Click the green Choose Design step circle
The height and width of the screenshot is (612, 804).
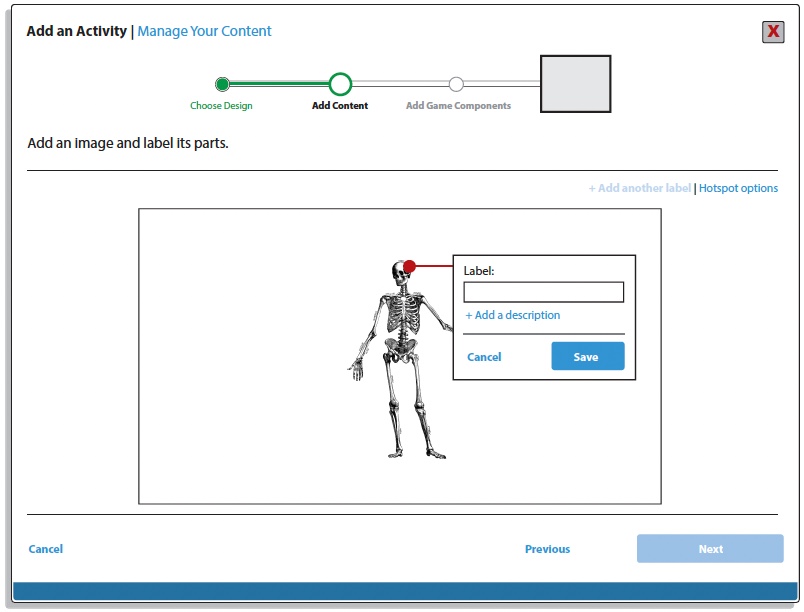tap(222, 84)
